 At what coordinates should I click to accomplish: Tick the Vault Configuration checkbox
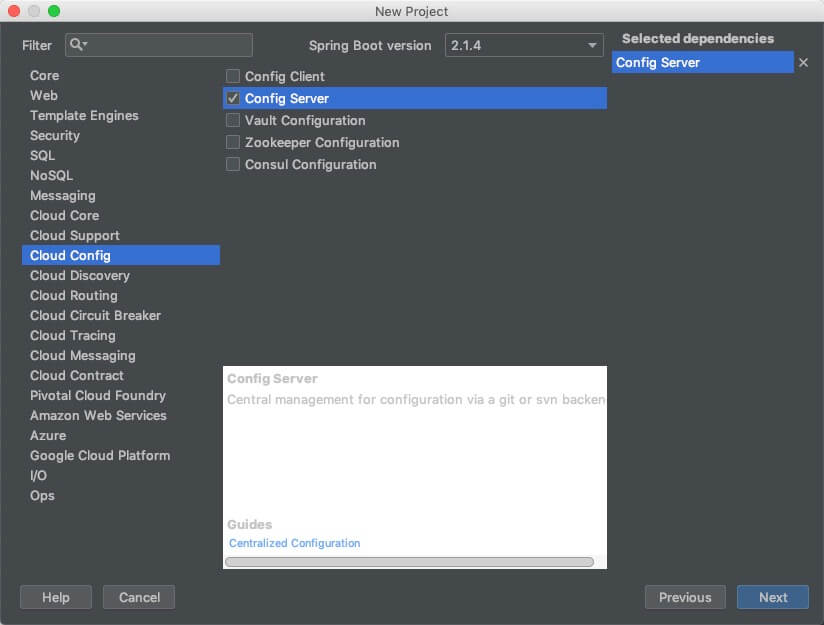233,120
